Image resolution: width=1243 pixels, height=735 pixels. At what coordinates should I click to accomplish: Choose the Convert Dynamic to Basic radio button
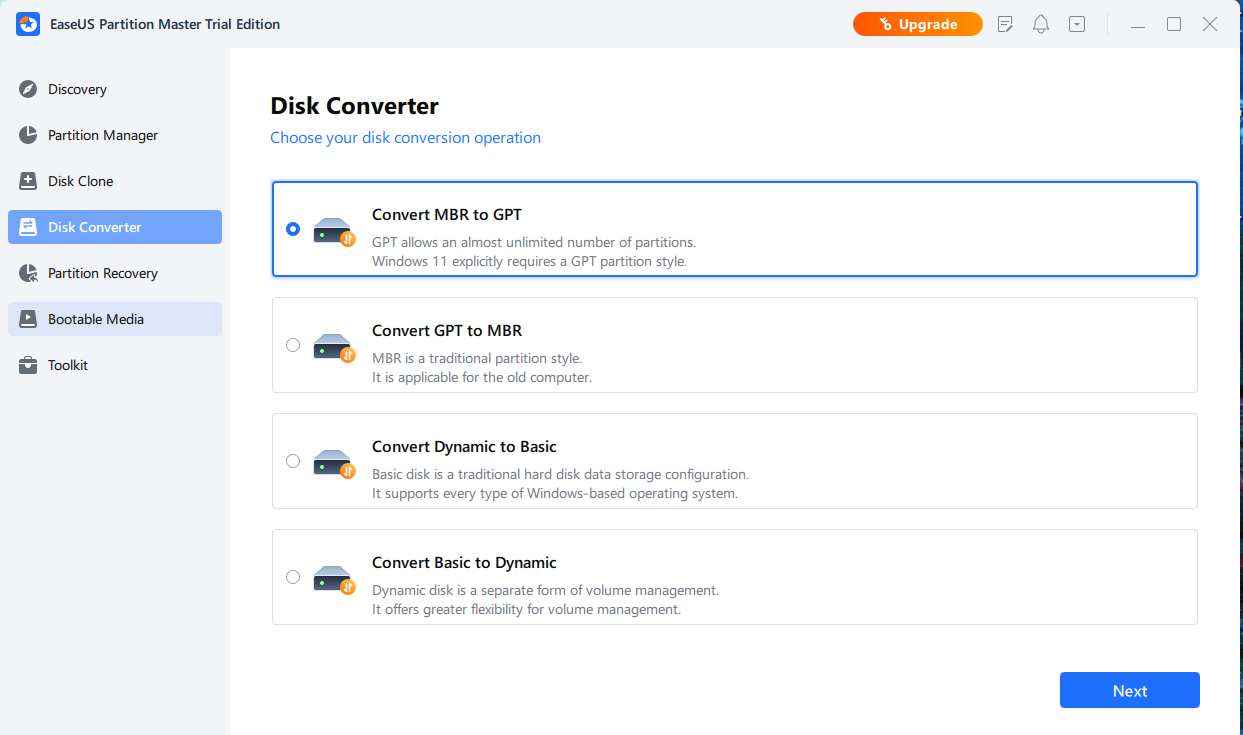point(293,461)
